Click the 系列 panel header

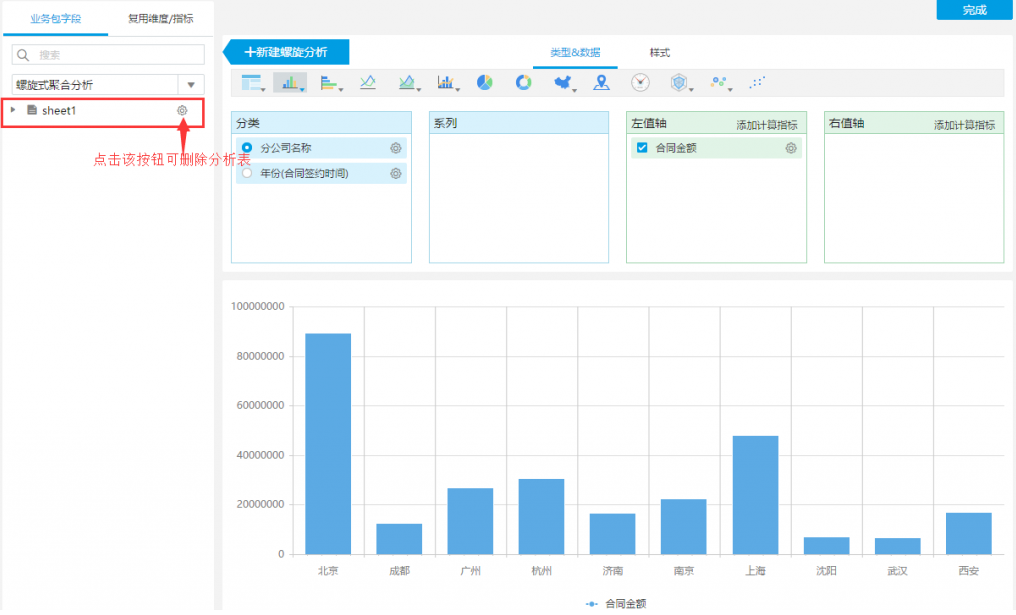[x=519, y=123]
